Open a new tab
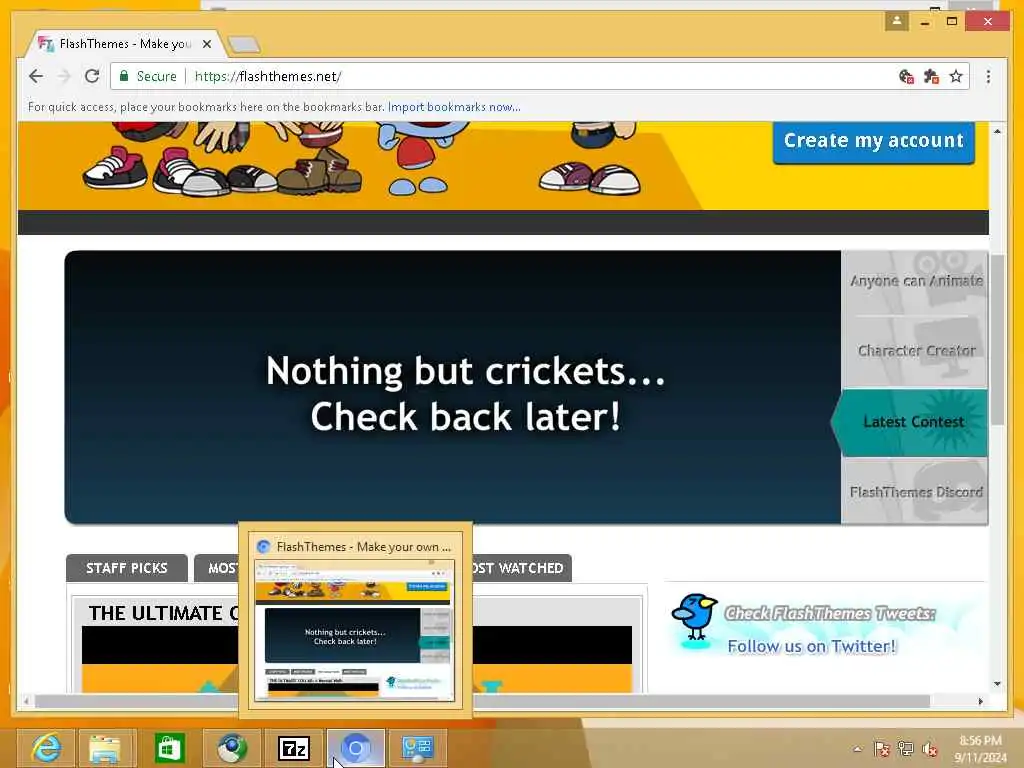 (244, 44)
